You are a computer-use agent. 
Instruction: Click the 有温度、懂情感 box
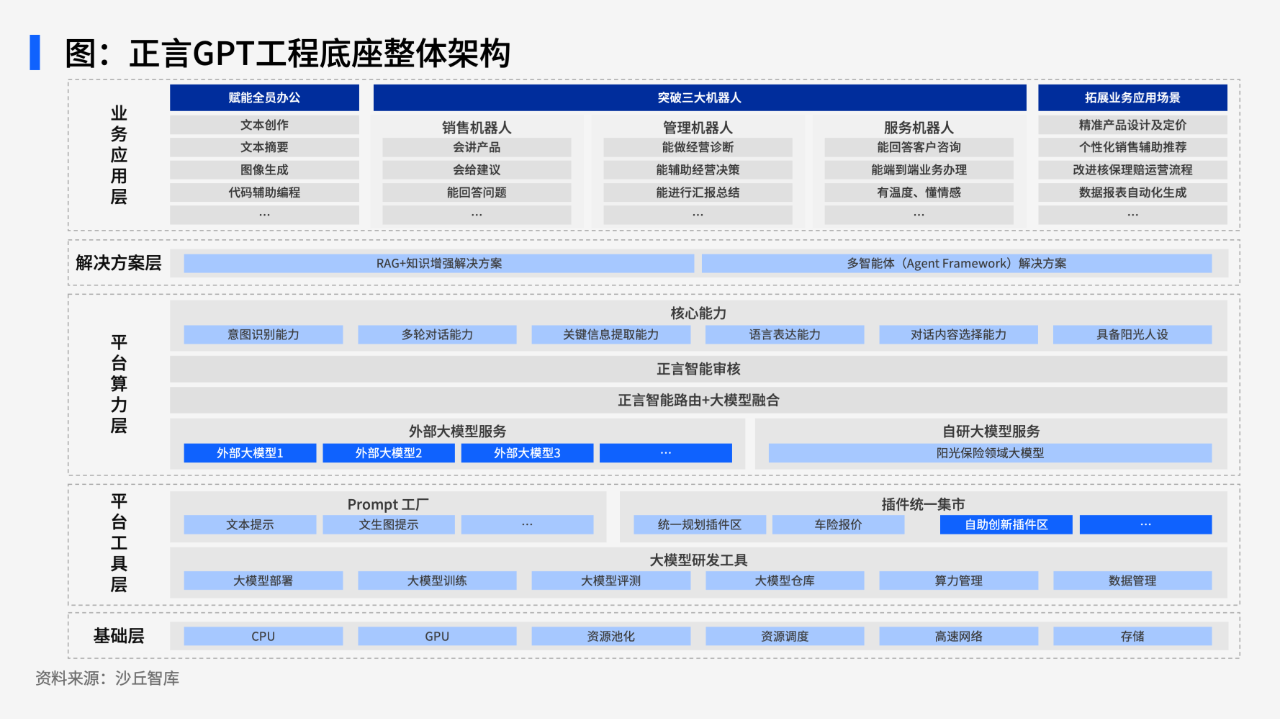(918, 192)
